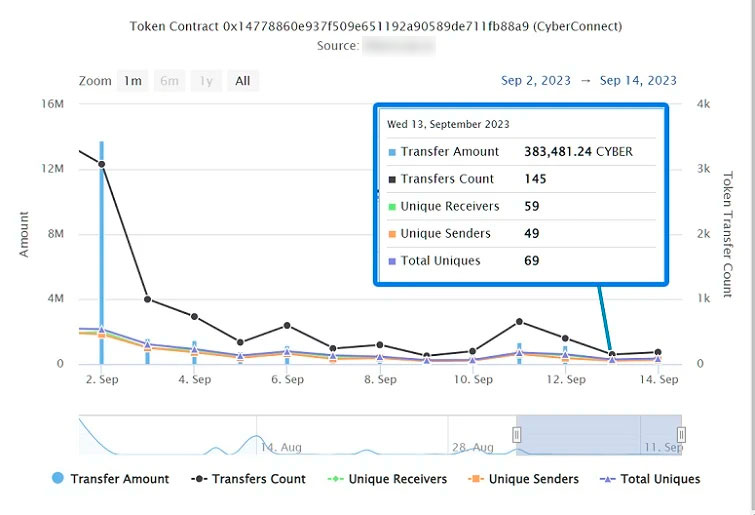Hide the Unique Receivers legend series
Viewport: 755px width, 515px height.
pyautogui.click(x=397, y=479)
